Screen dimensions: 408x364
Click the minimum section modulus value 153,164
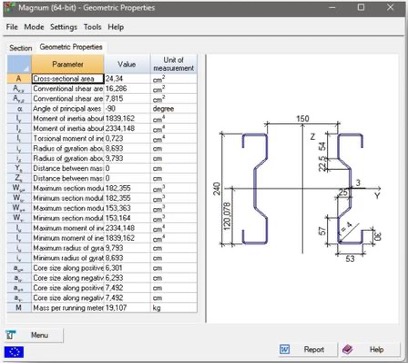pos(127,218)
